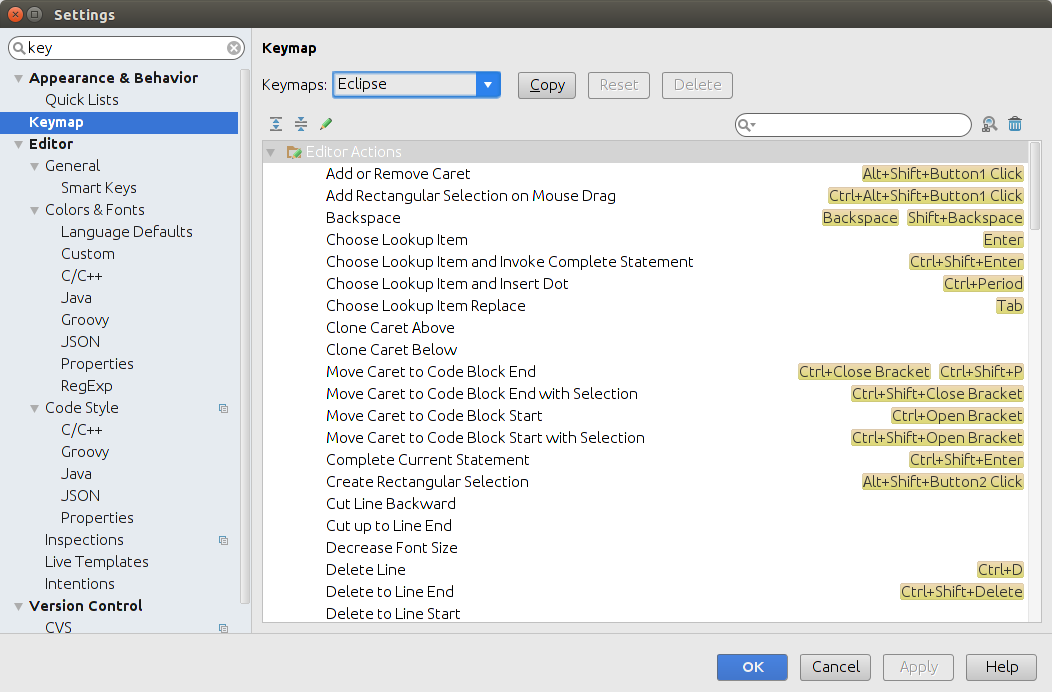Click the Cancel button

[835, 667]
